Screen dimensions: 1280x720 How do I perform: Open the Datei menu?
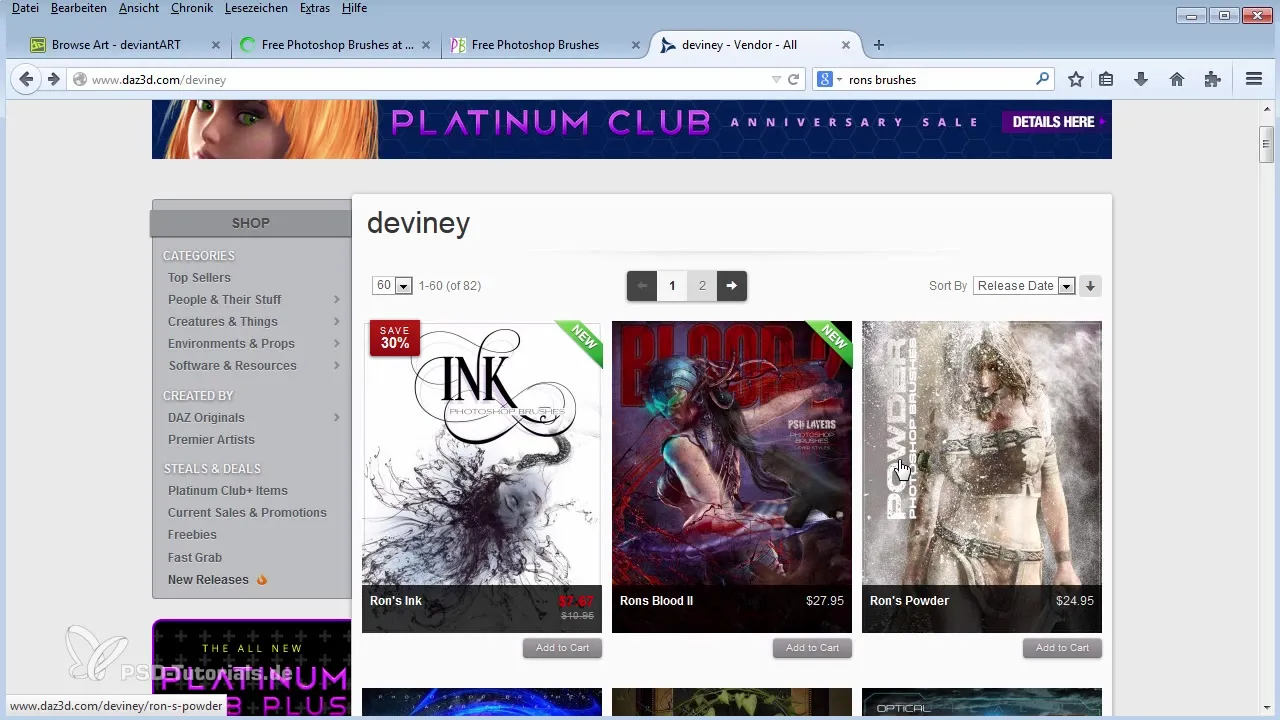(25, 8)
